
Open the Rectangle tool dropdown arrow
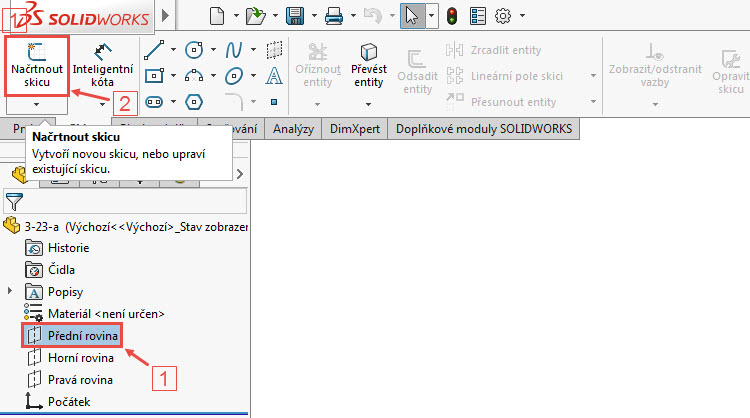173,75
